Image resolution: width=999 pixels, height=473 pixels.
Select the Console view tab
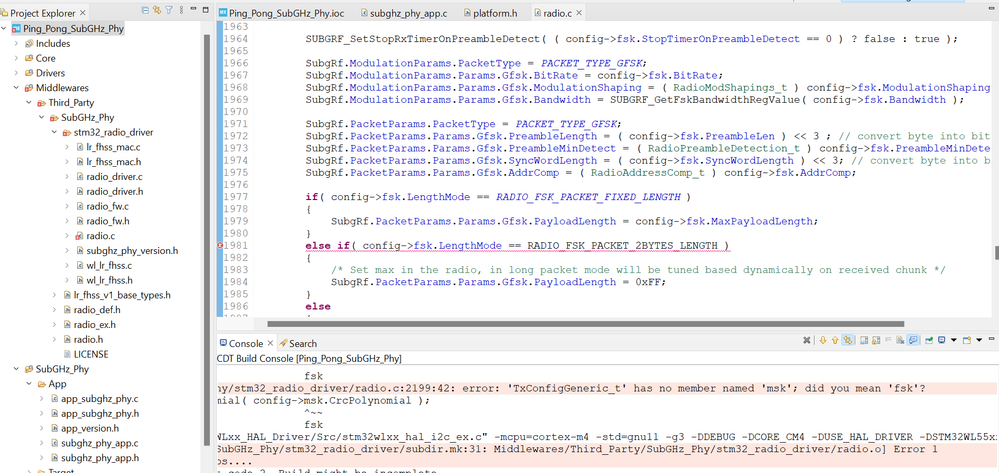coord(245,344)
